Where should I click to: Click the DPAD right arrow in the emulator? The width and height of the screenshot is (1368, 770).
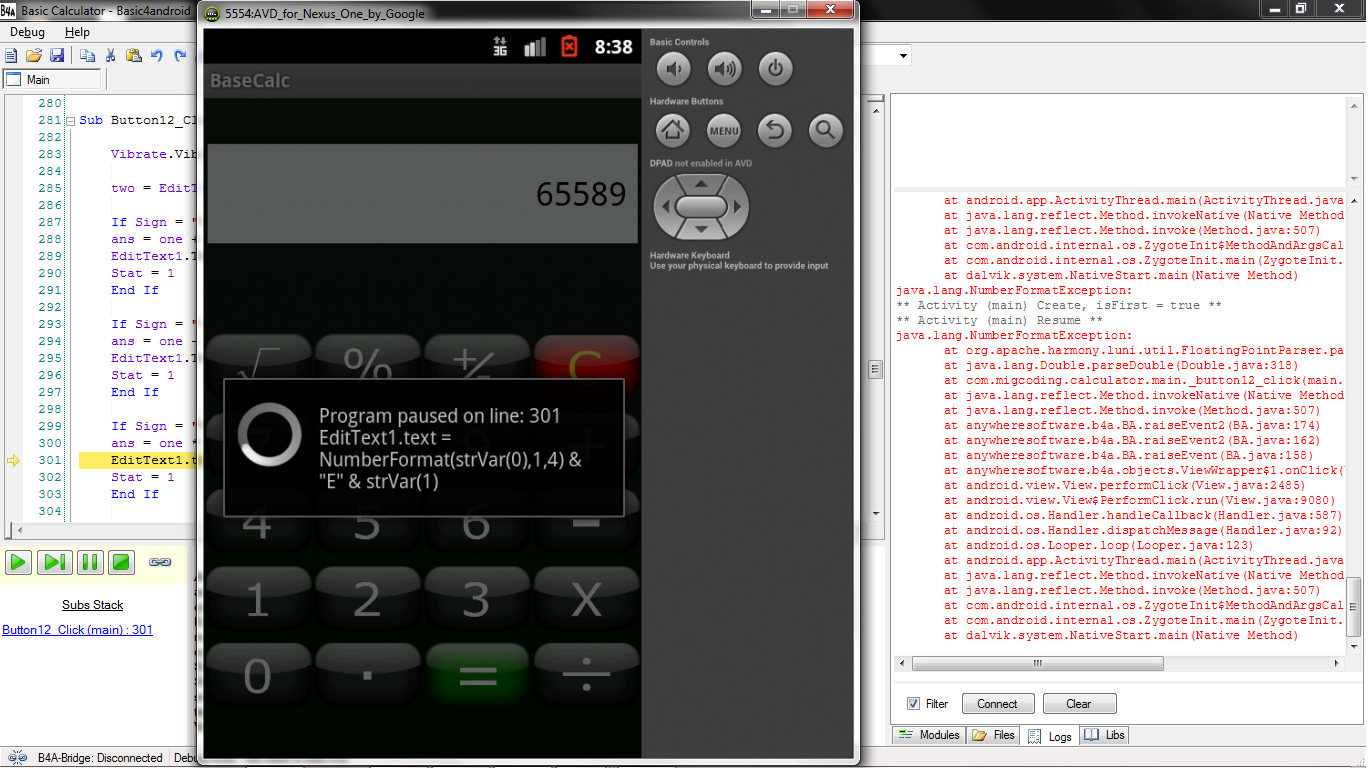point(737,207)
